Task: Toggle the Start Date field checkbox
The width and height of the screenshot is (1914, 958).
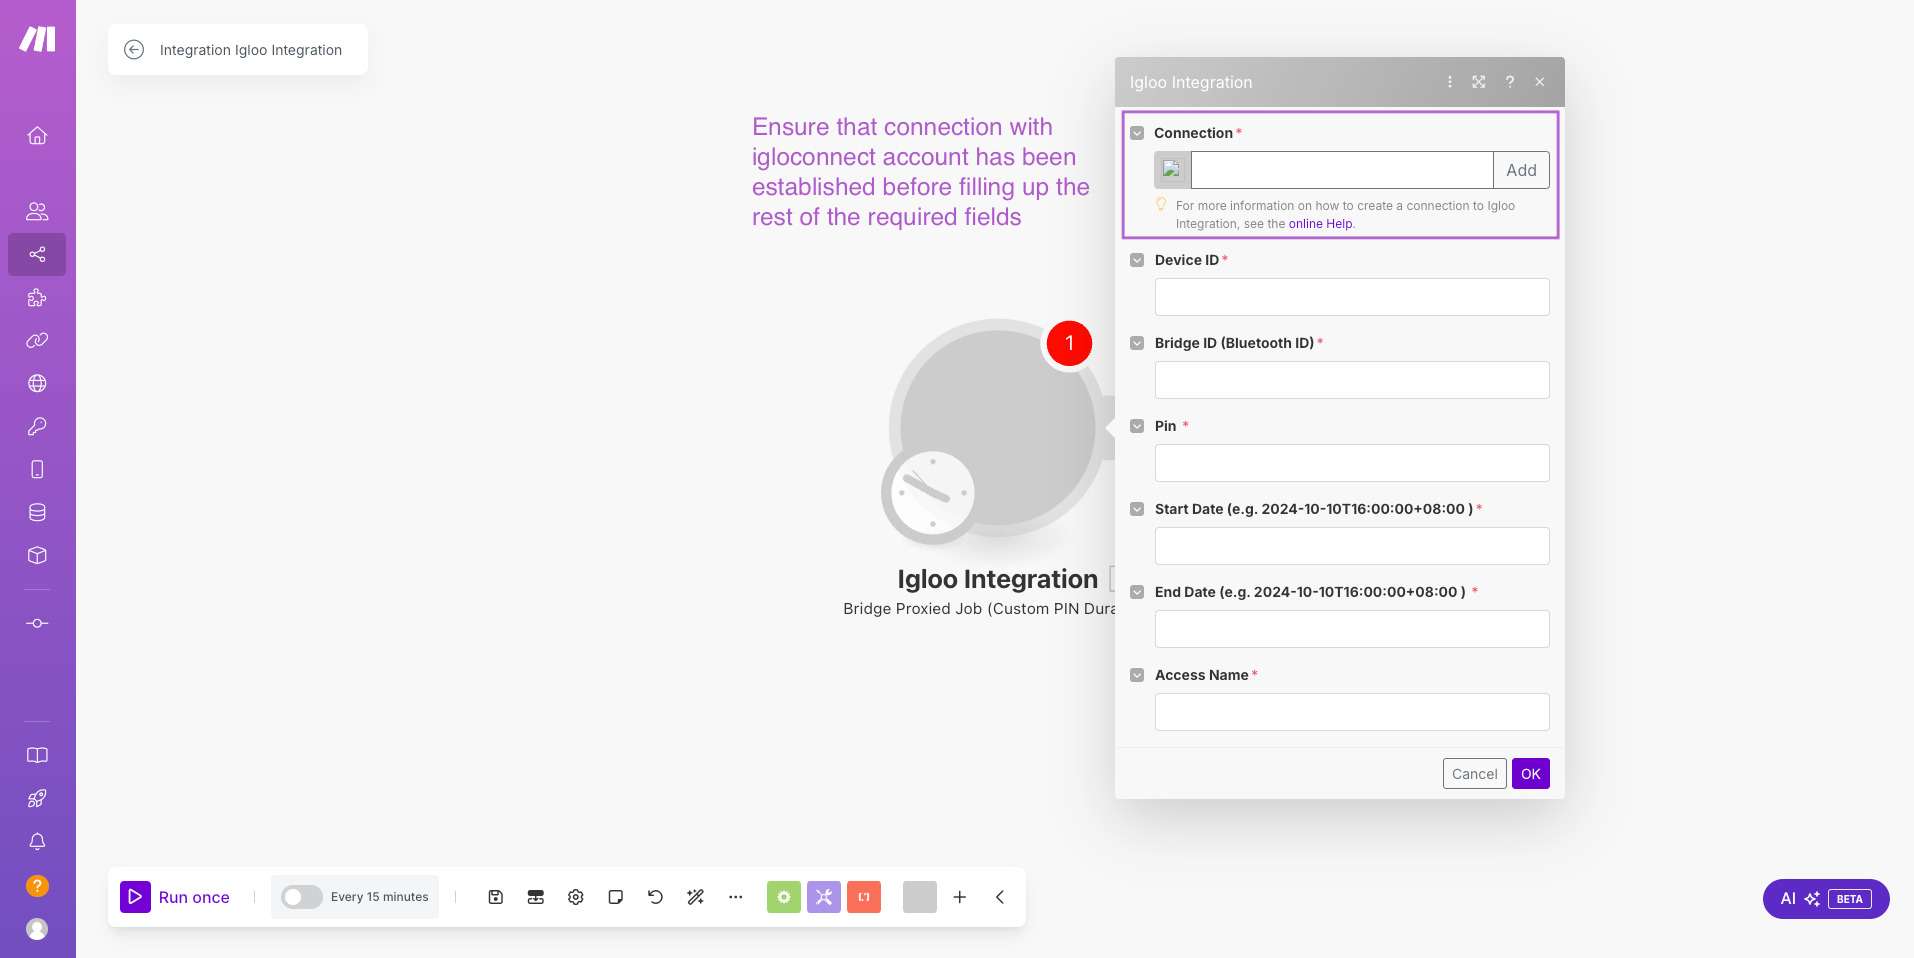Action: [x=1137, y=509]
